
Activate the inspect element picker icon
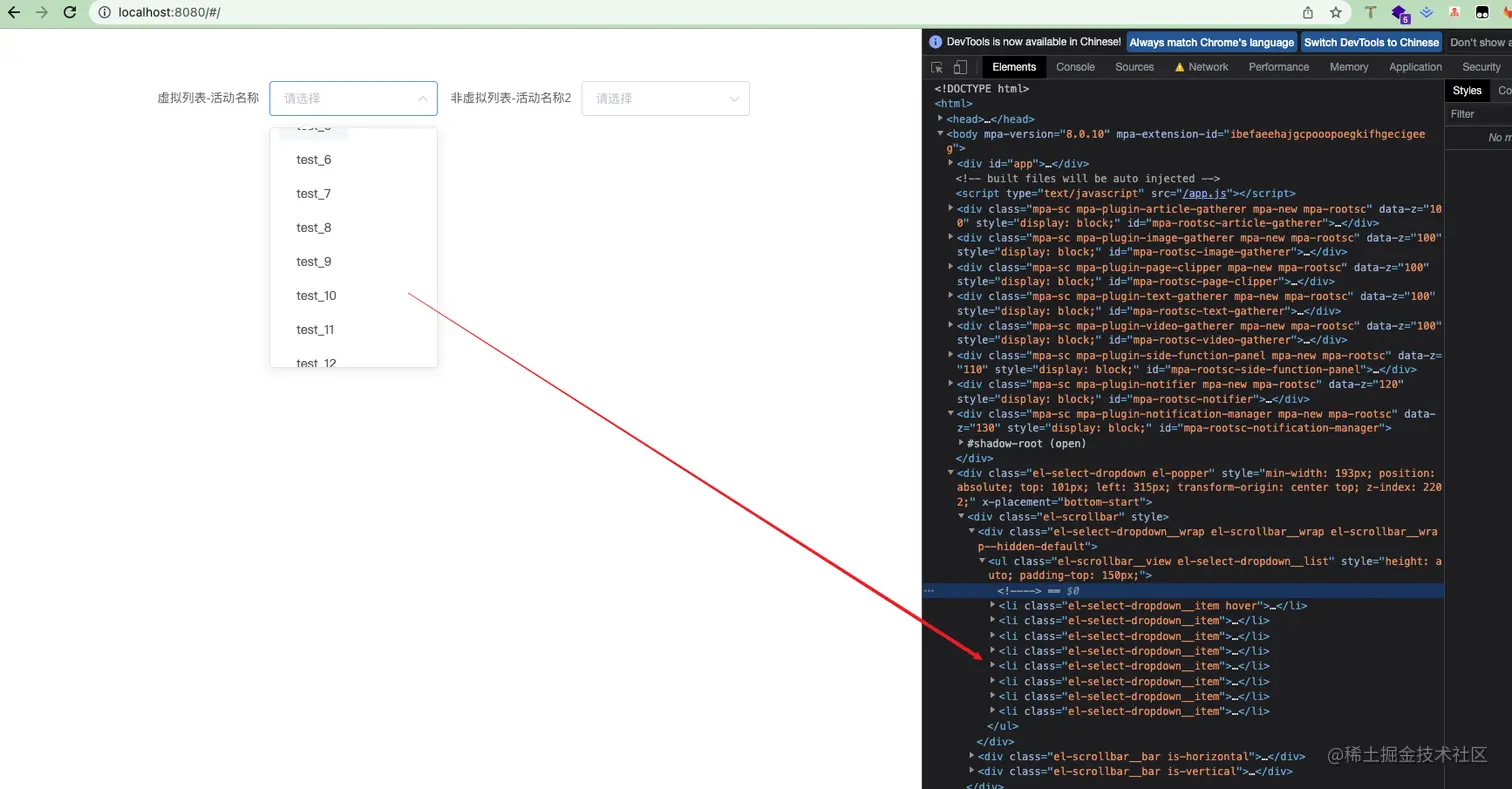pyautogui.click(x=937, y=67)
